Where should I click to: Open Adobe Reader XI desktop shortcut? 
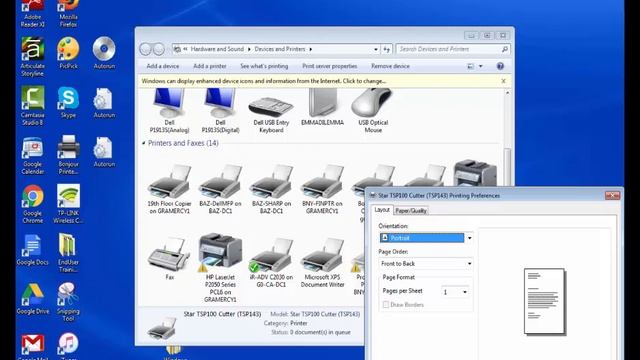pyautogui.click(x=33, y=13)
